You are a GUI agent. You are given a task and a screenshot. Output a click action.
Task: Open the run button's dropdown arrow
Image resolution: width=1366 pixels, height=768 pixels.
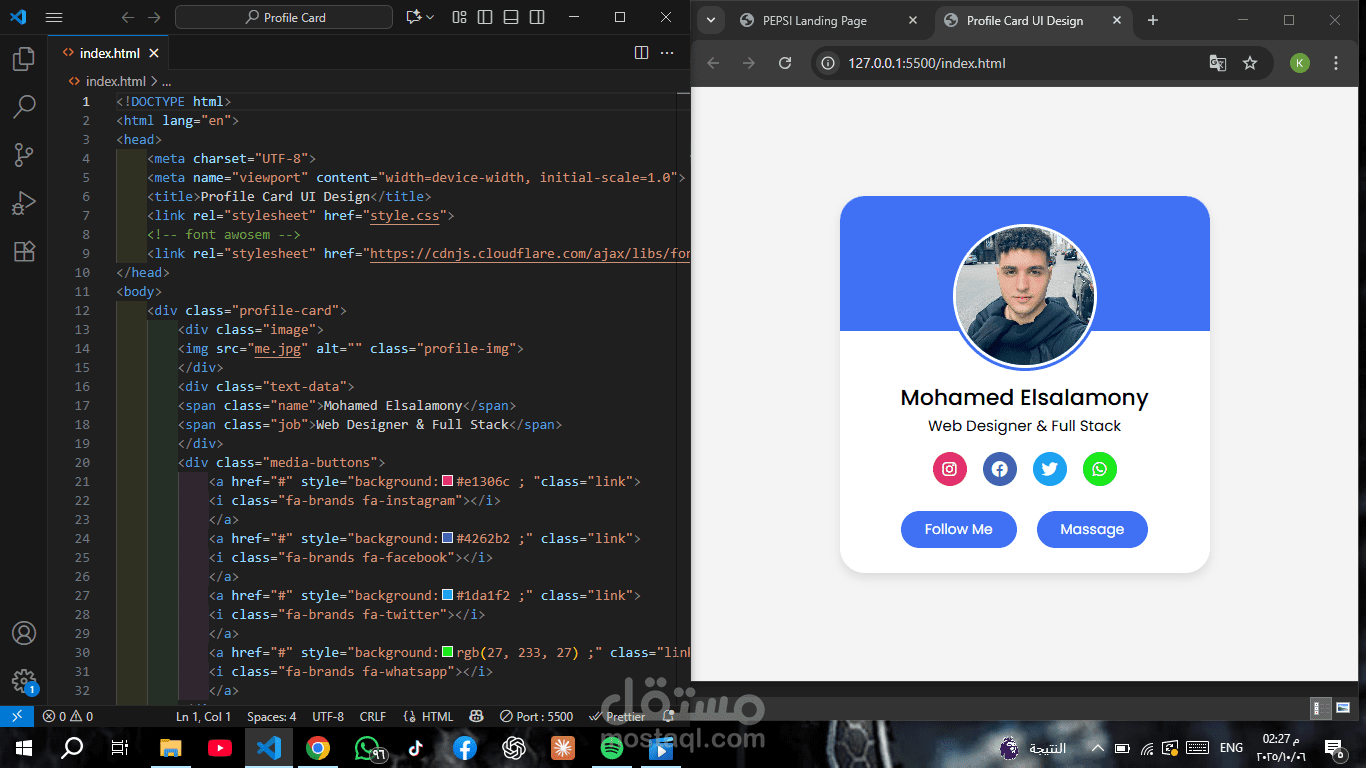(429, 17)
